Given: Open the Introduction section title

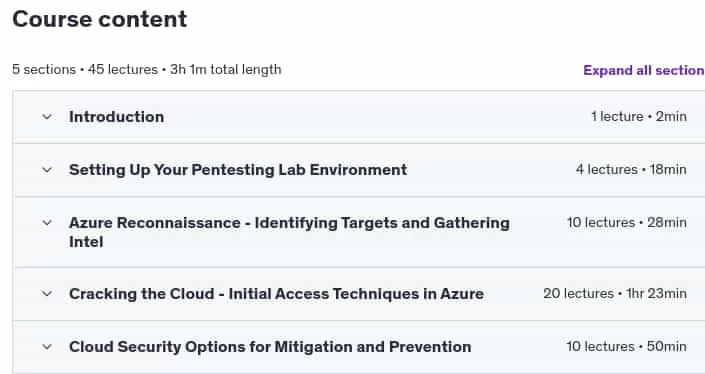Looking at the screenshot, I should coord(116,117).
